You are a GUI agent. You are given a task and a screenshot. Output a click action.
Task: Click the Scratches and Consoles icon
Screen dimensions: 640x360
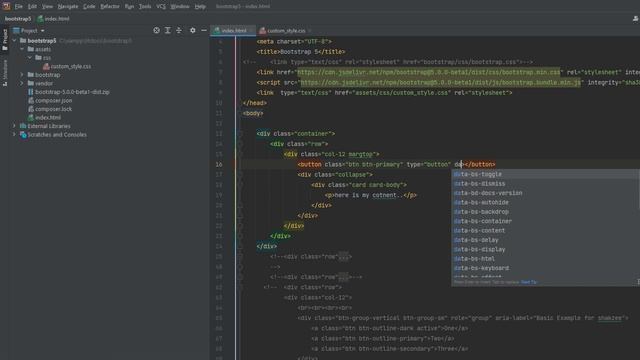pyautogui.click(x=23, y=135)
